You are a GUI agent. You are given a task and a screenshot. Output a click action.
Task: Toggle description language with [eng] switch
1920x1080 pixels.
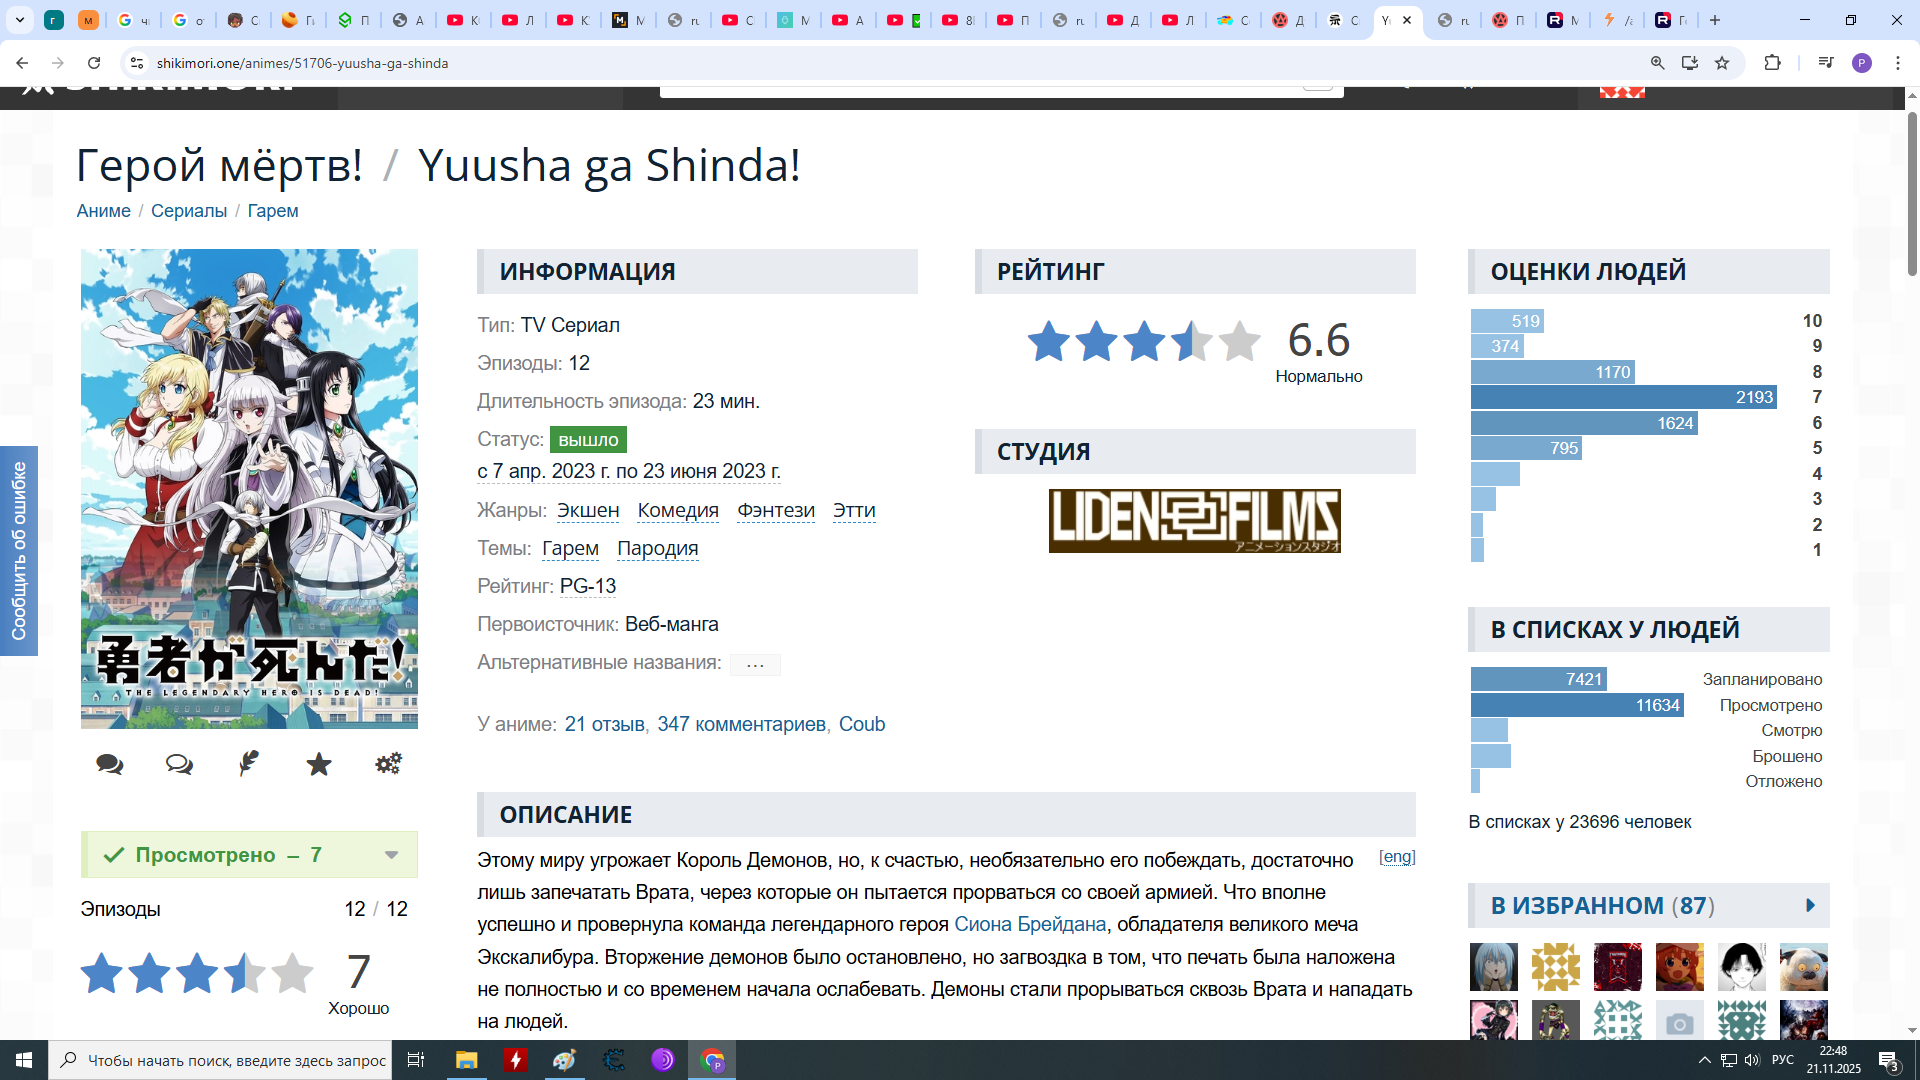point(1397,857)
